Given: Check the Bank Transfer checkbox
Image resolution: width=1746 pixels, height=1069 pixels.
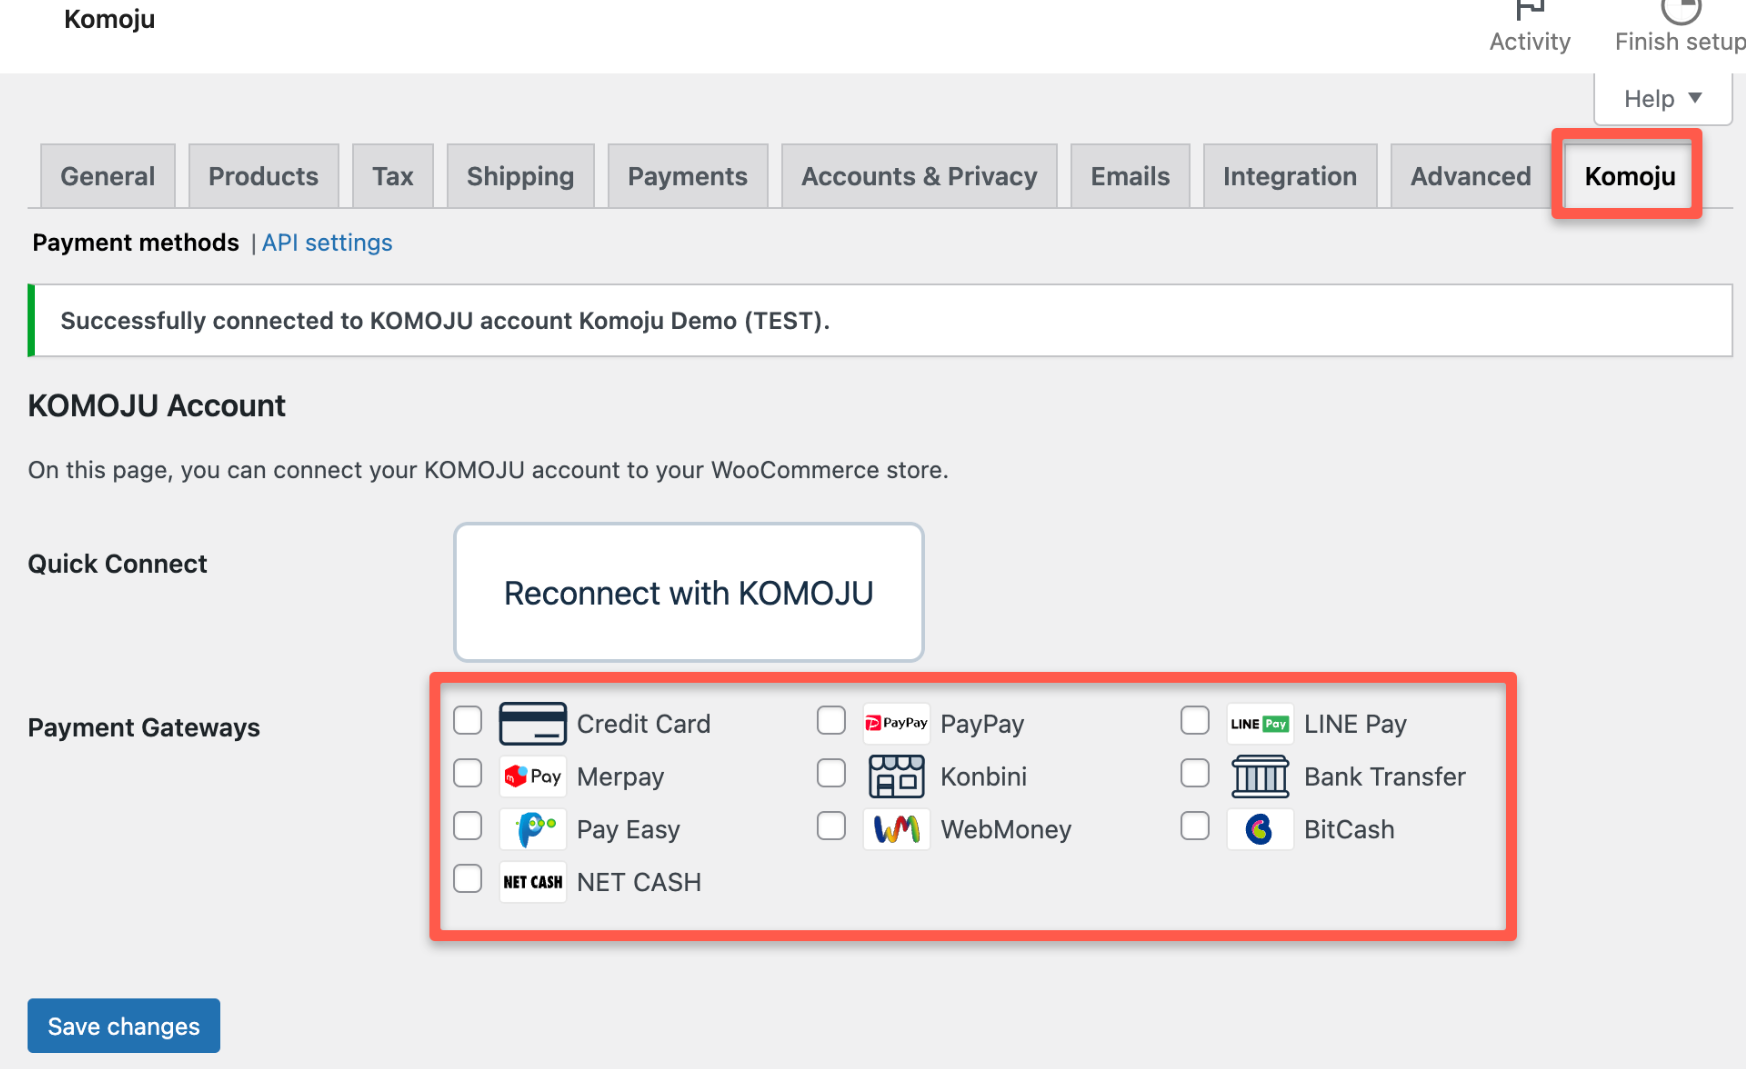Looking at the screenshot, I should click(1195, 774).
